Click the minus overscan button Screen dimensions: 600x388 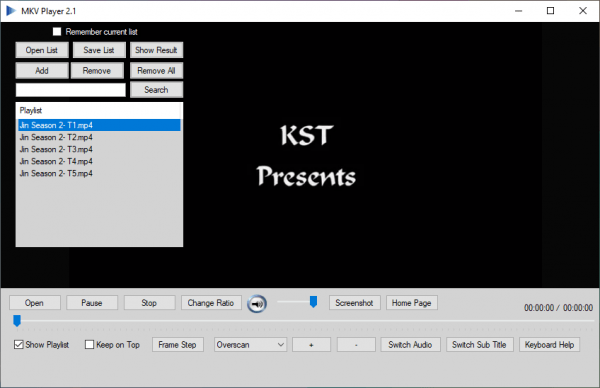[356, 344]
